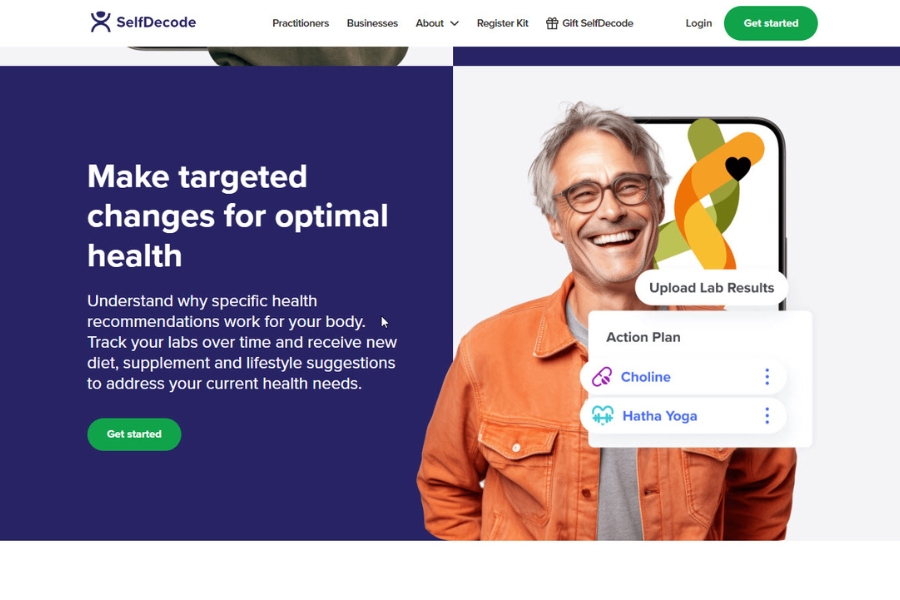Click the Get started button in header
Viewport: 900px width, 600px height.
[x=771, y=23]
